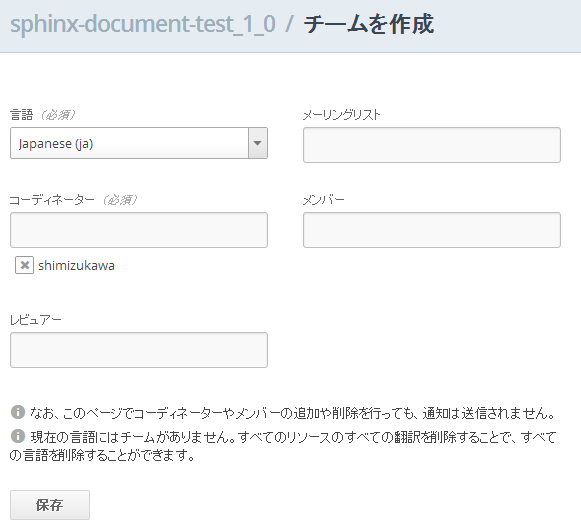Select the coordinator name shimizukawa
Image resolution: width=581 pixels, height=529 pixels.
tap(76, 266)
